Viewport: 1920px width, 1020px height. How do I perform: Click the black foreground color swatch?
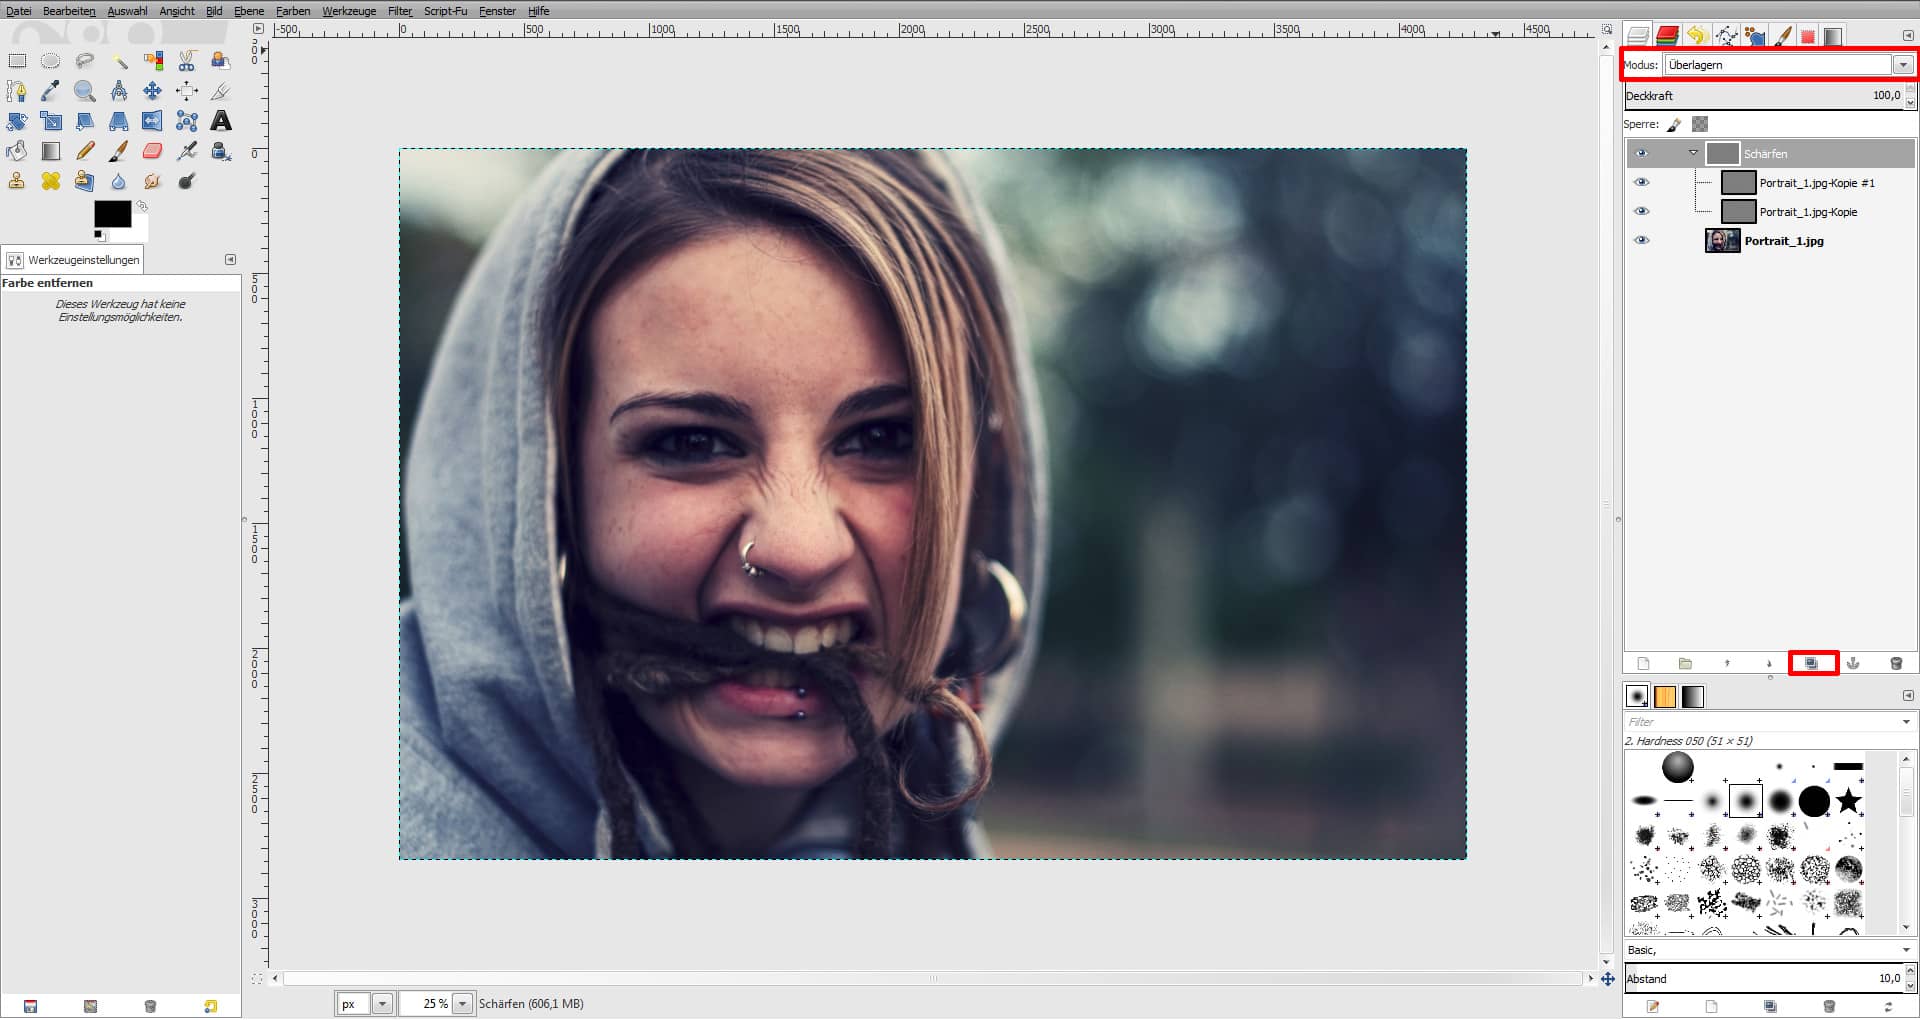[x=114, y=214]
